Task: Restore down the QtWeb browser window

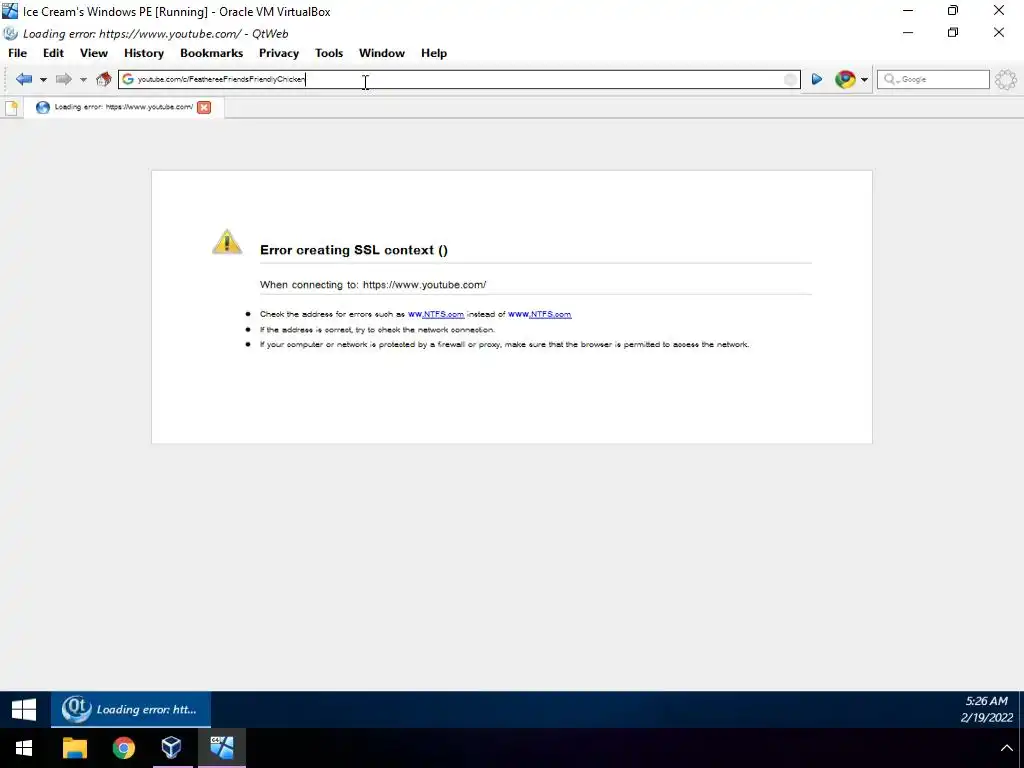Action: point(953,32)
